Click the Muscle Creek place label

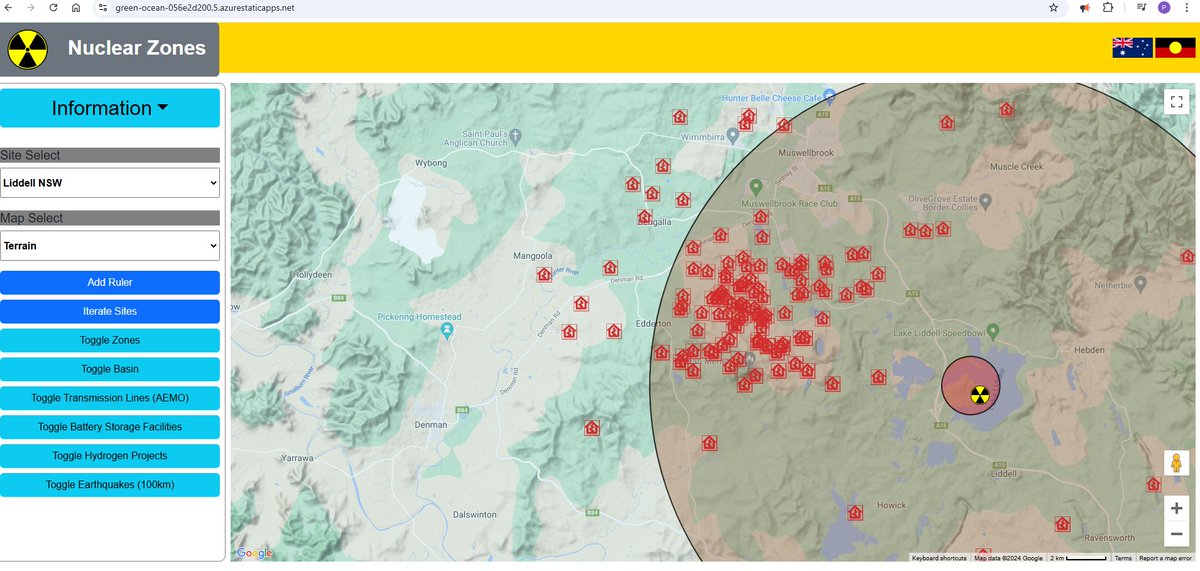pyautogui.click(x=1016, y=167)
